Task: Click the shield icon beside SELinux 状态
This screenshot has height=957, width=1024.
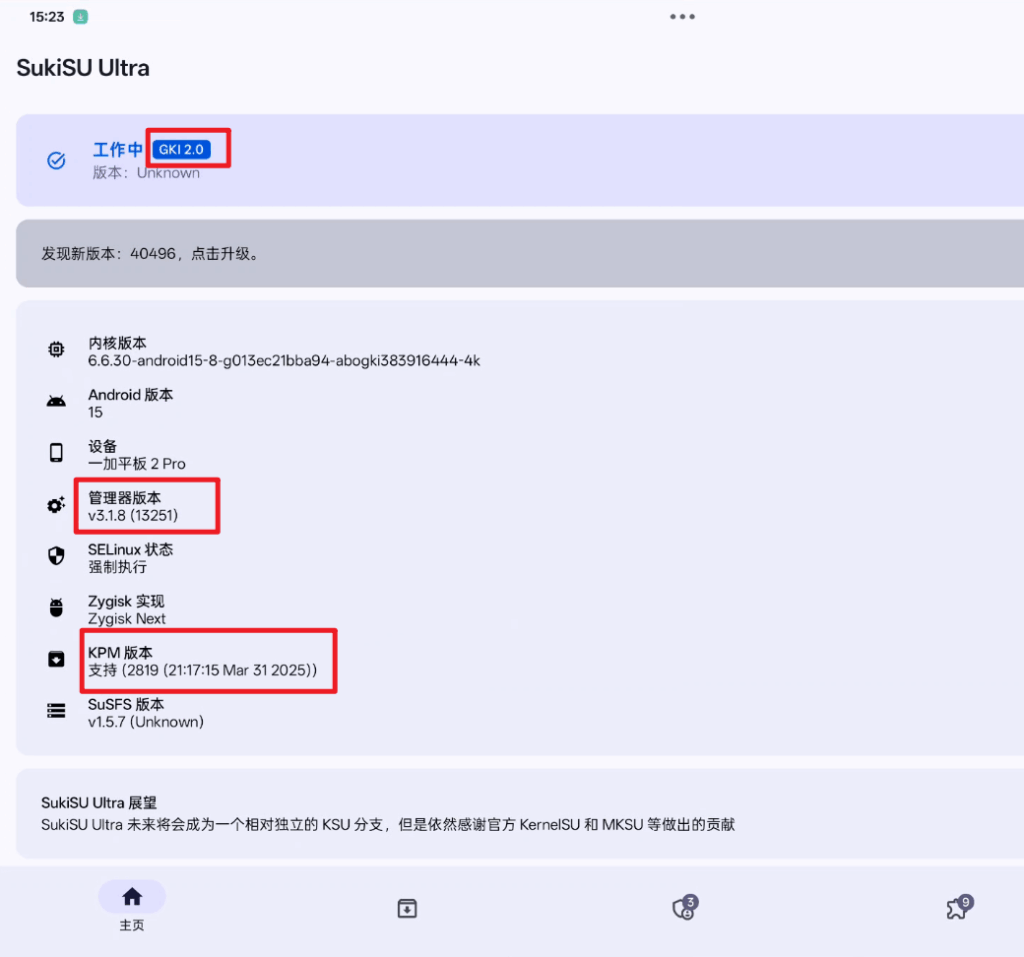Action: pos(55,556)
